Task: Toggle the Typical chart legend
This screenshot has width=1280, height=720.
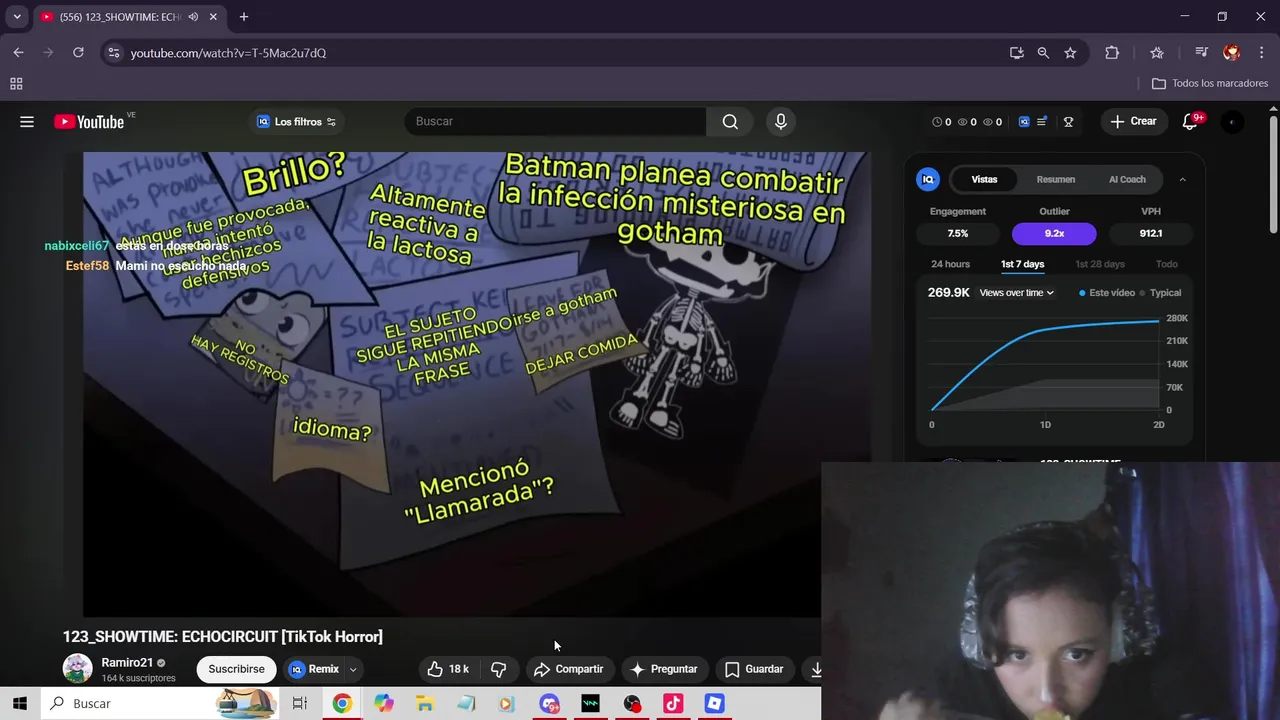Action: tap(1160, 293)
